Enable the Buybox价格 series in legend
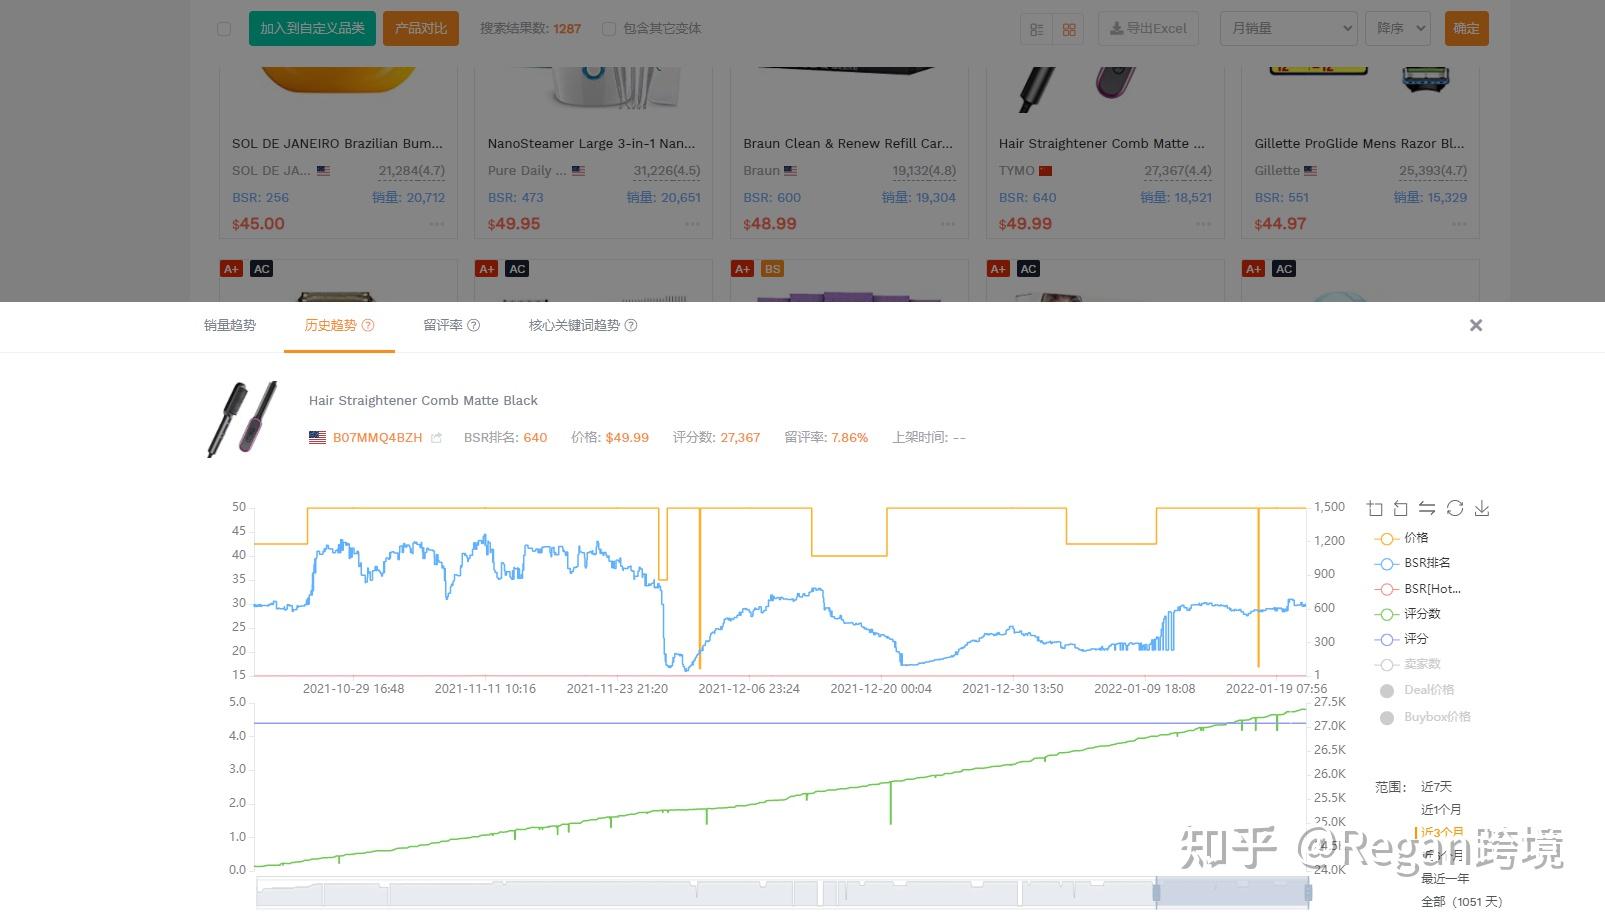This screenshot has width=1605, height=920. pos(1424,717)
